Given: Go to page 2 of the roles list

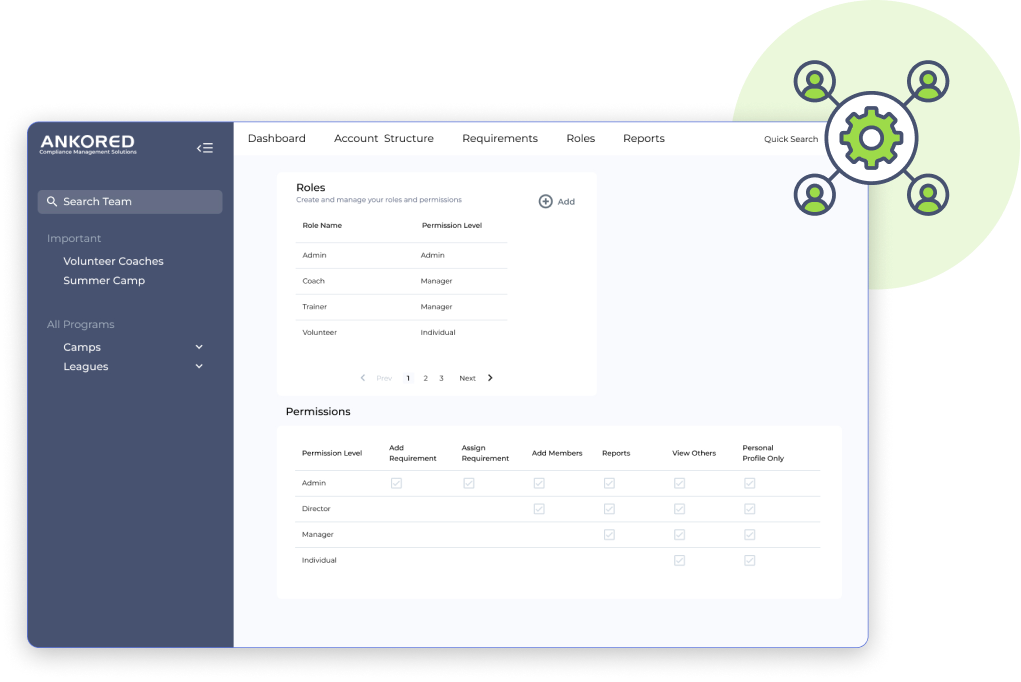Looking at the screenshot, I should [424, 378].
